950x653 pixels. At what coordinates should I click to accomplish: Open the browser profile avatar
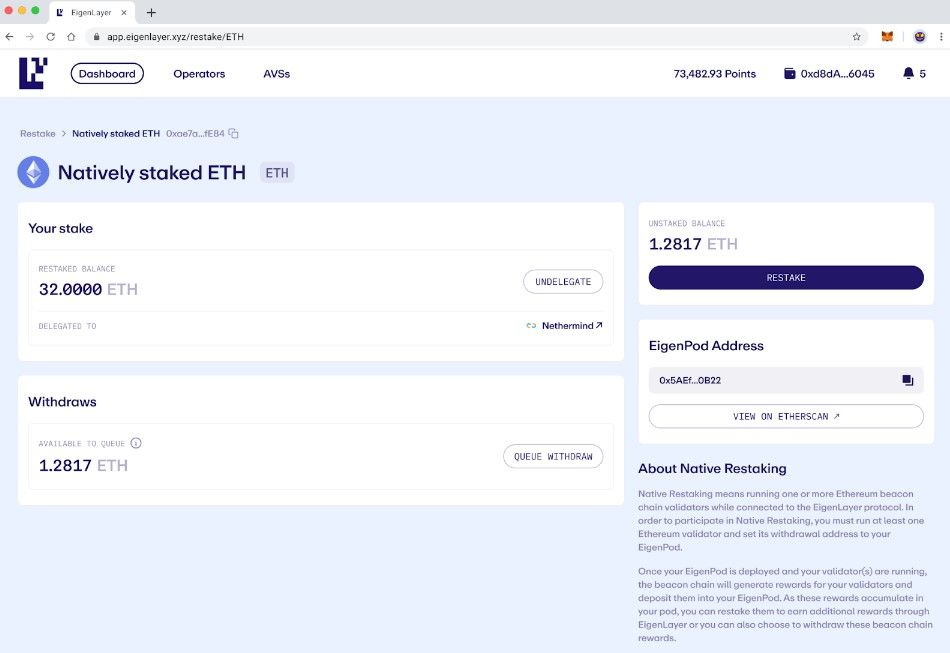(x=920, y=36)
